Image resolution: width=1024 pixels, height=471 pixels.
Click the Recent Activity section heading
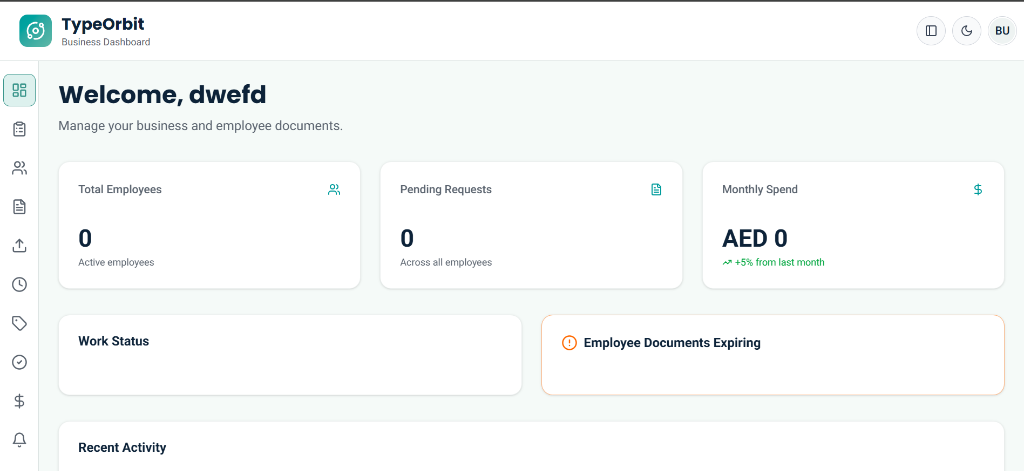click(x=122, y=448)
